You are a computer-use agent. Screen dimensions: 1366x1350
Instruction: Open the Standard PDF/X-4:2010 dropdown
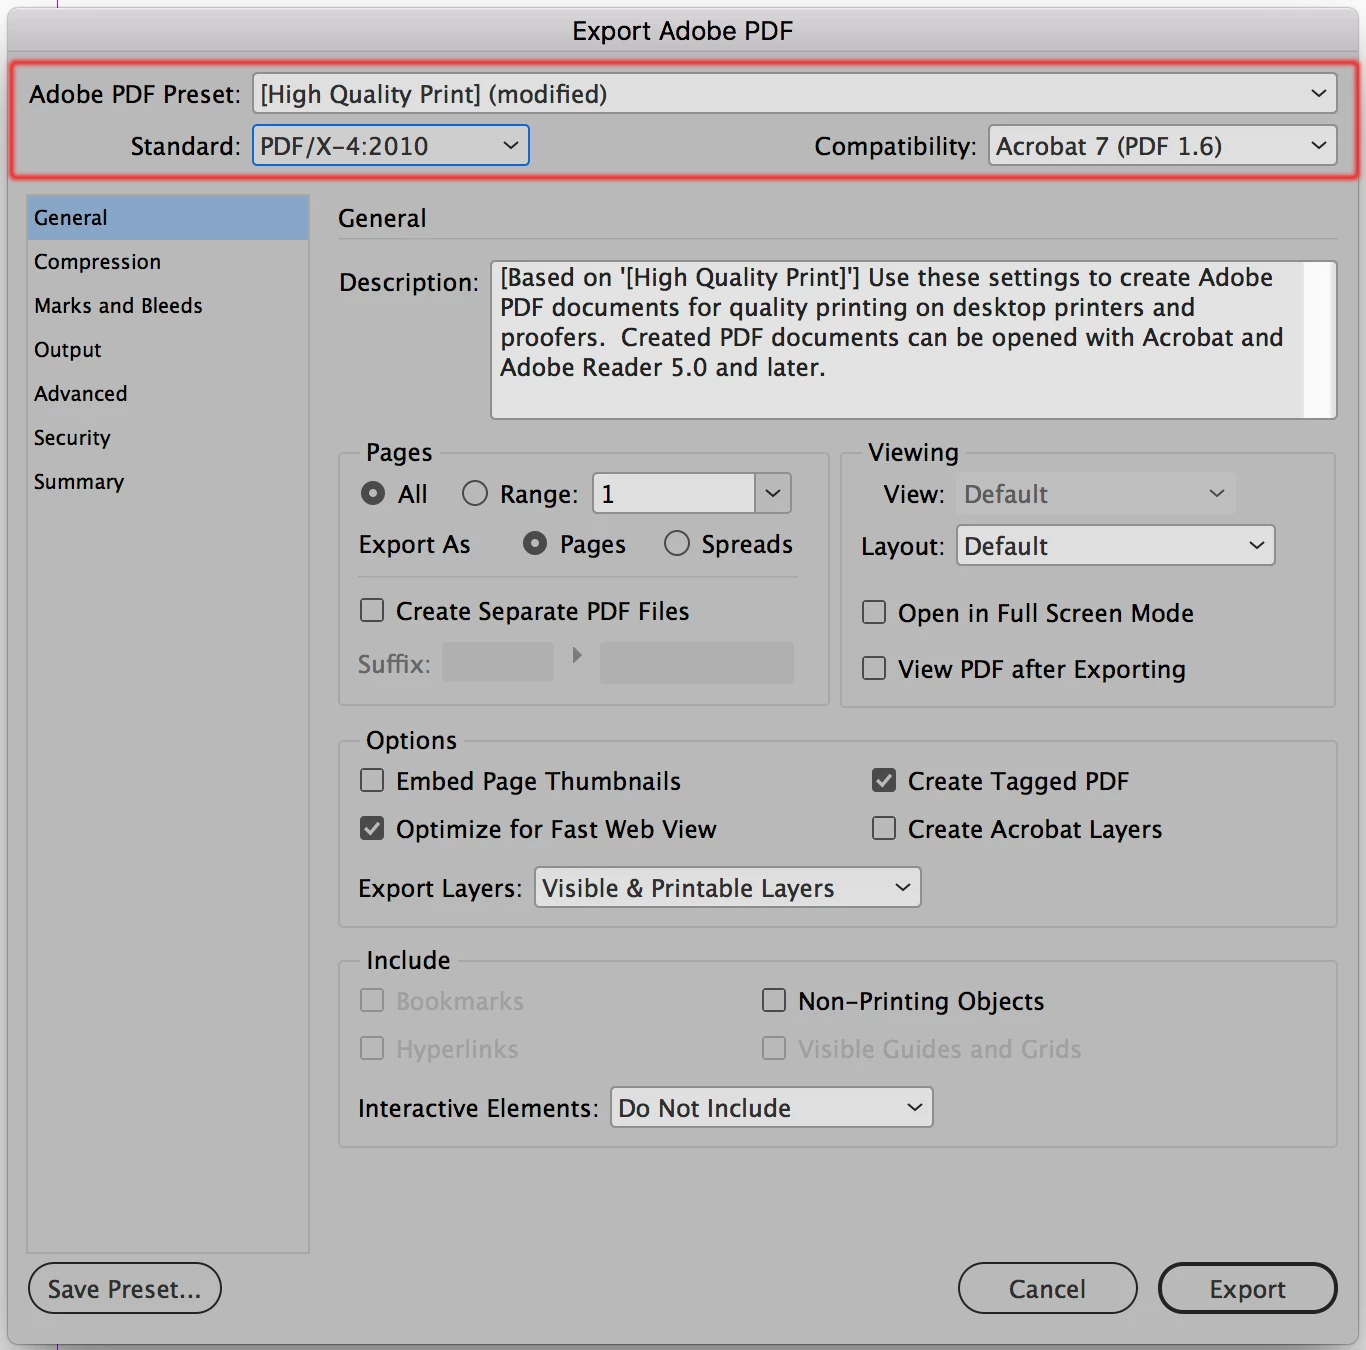point(390,146)
